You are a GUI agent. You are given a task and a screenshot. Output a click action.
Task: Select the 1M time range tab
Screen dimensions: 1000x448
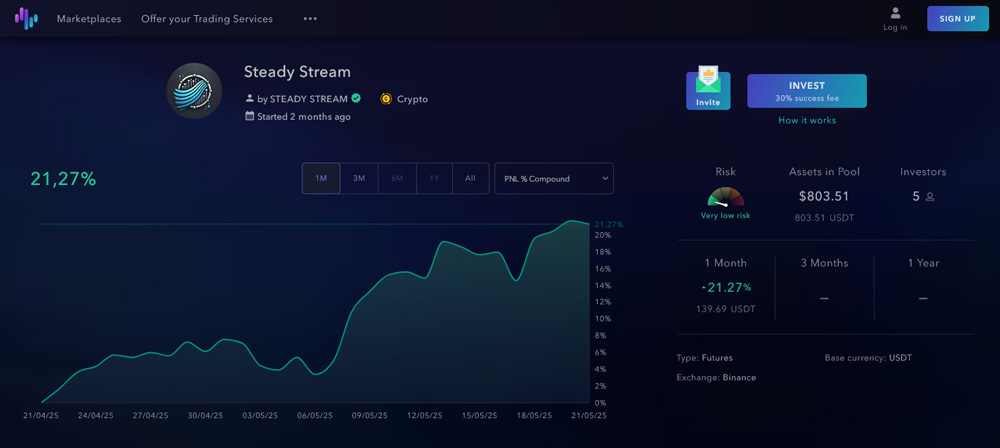321,178
